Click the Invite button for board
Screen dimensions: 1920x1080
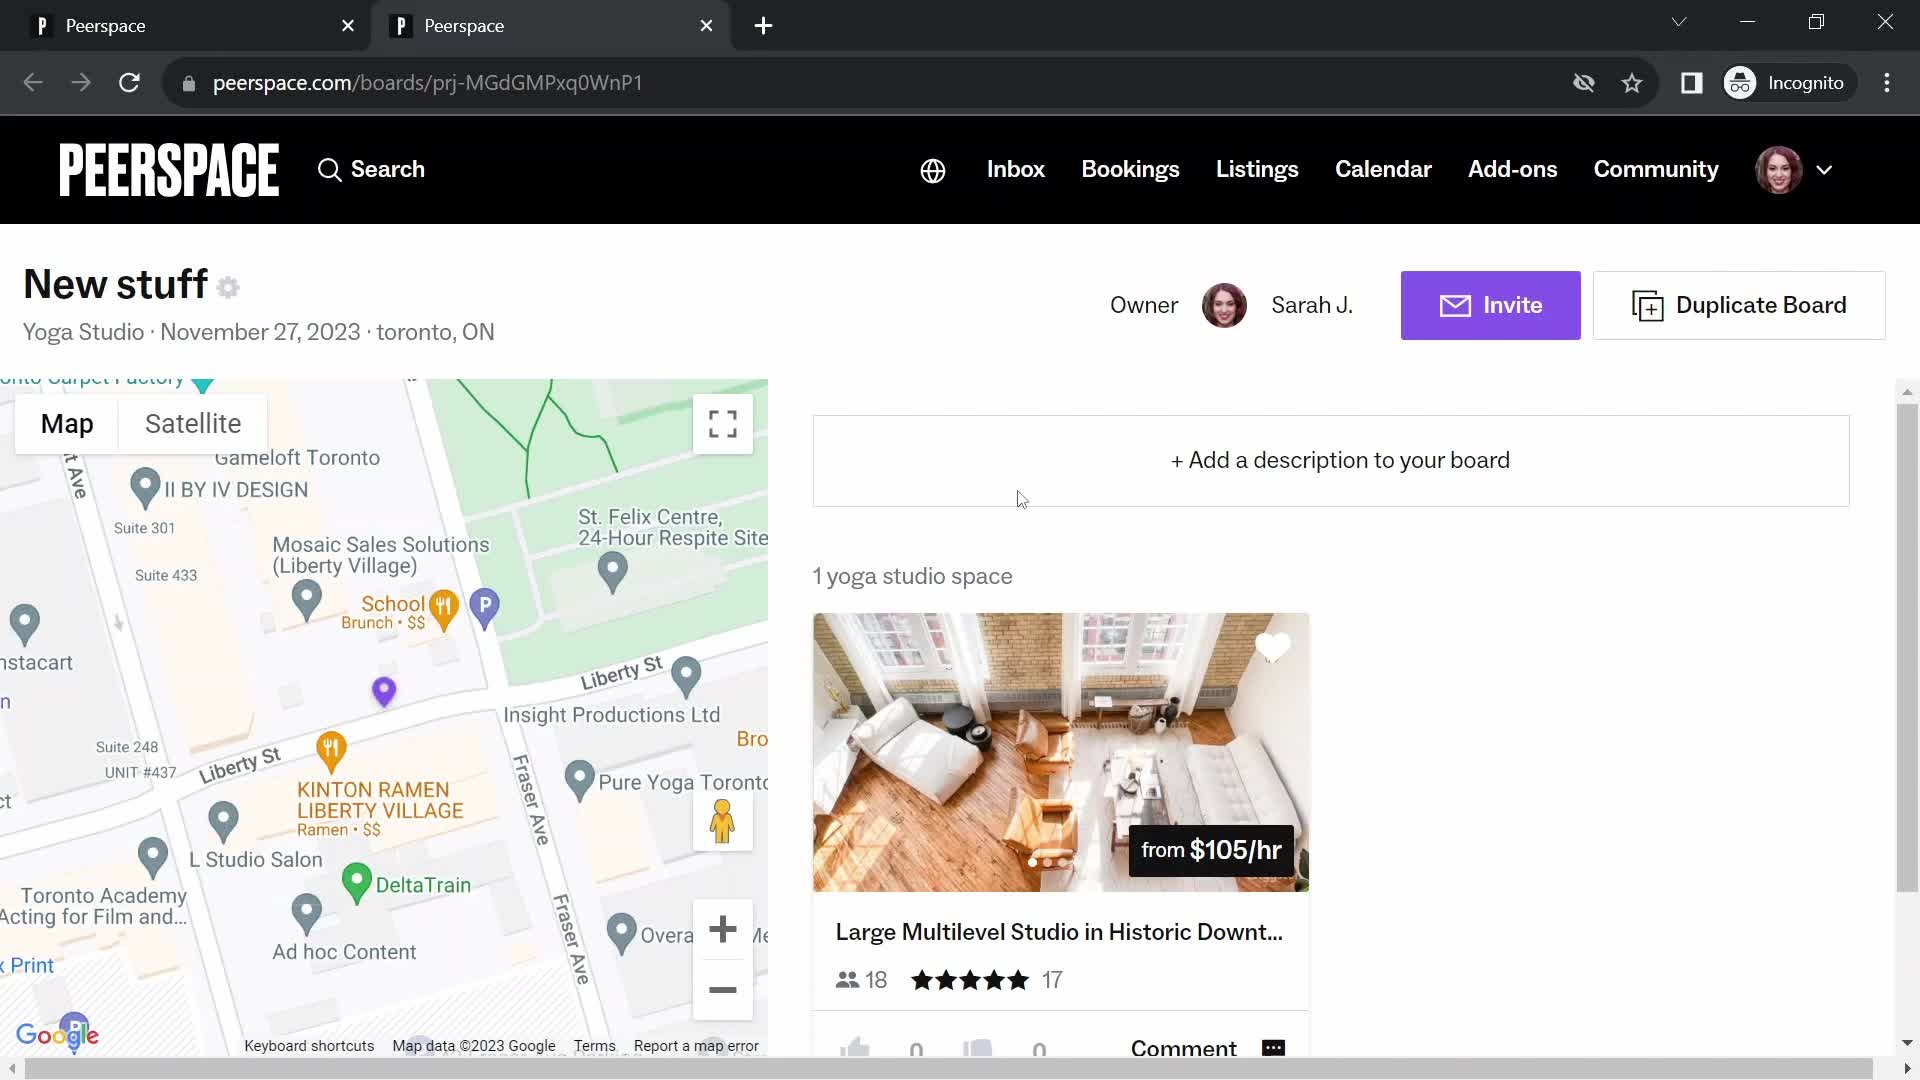point(1491,305)
